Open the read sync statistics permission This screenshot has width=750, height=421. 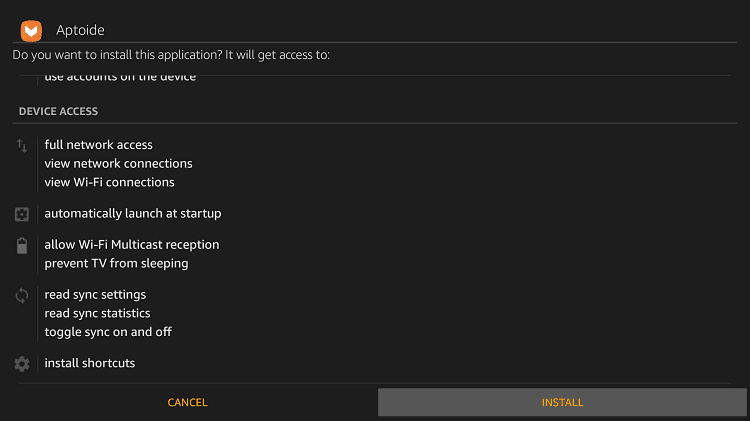pos(98,313)
